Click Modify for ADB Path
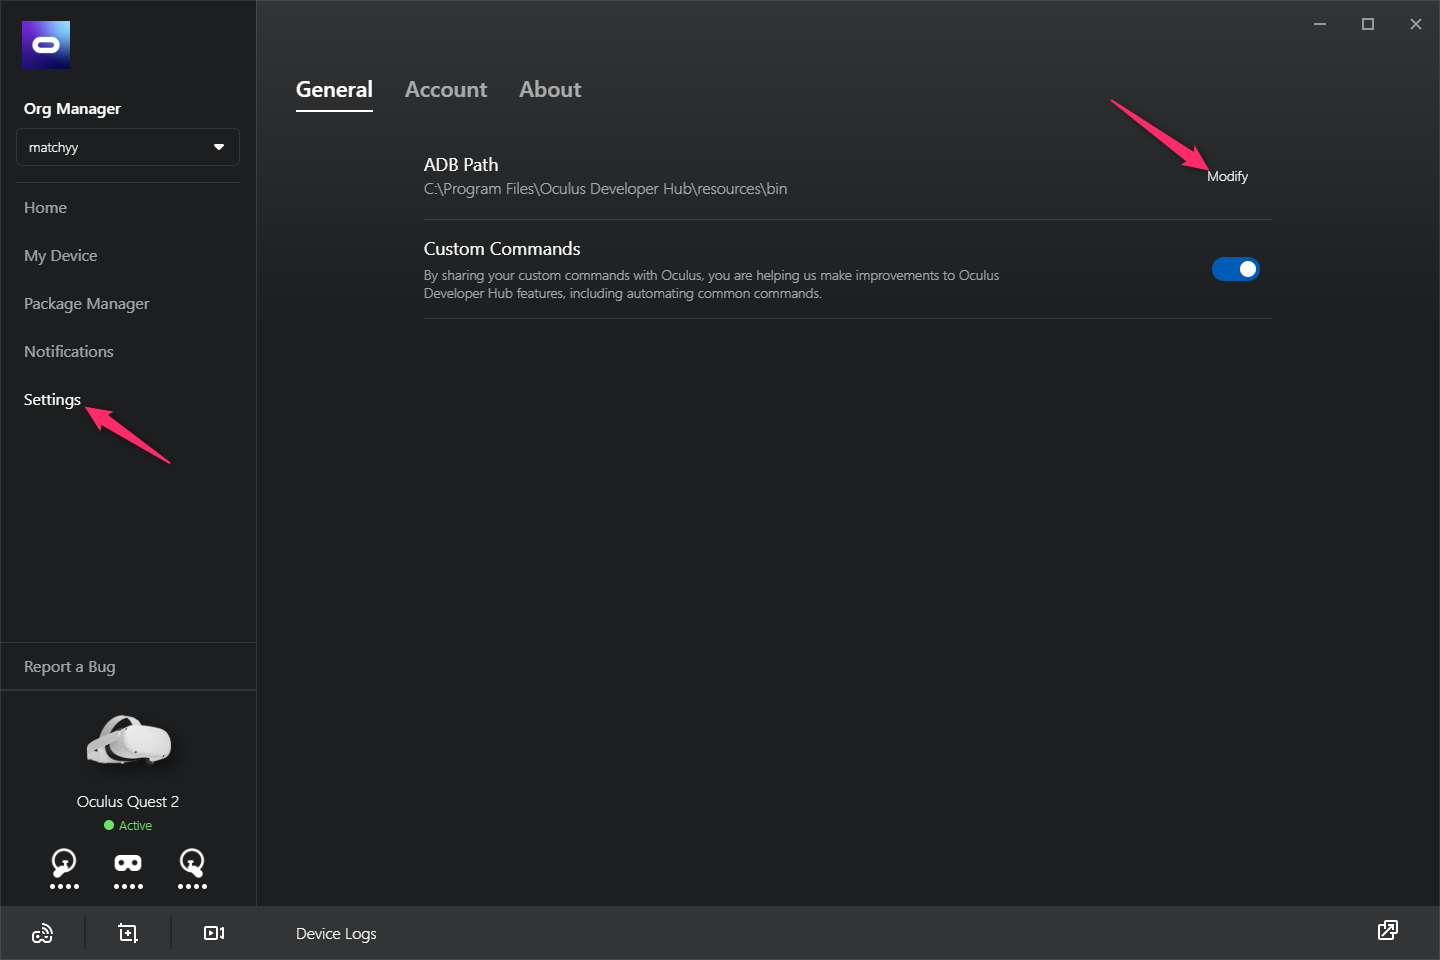 pos(1227,176)
